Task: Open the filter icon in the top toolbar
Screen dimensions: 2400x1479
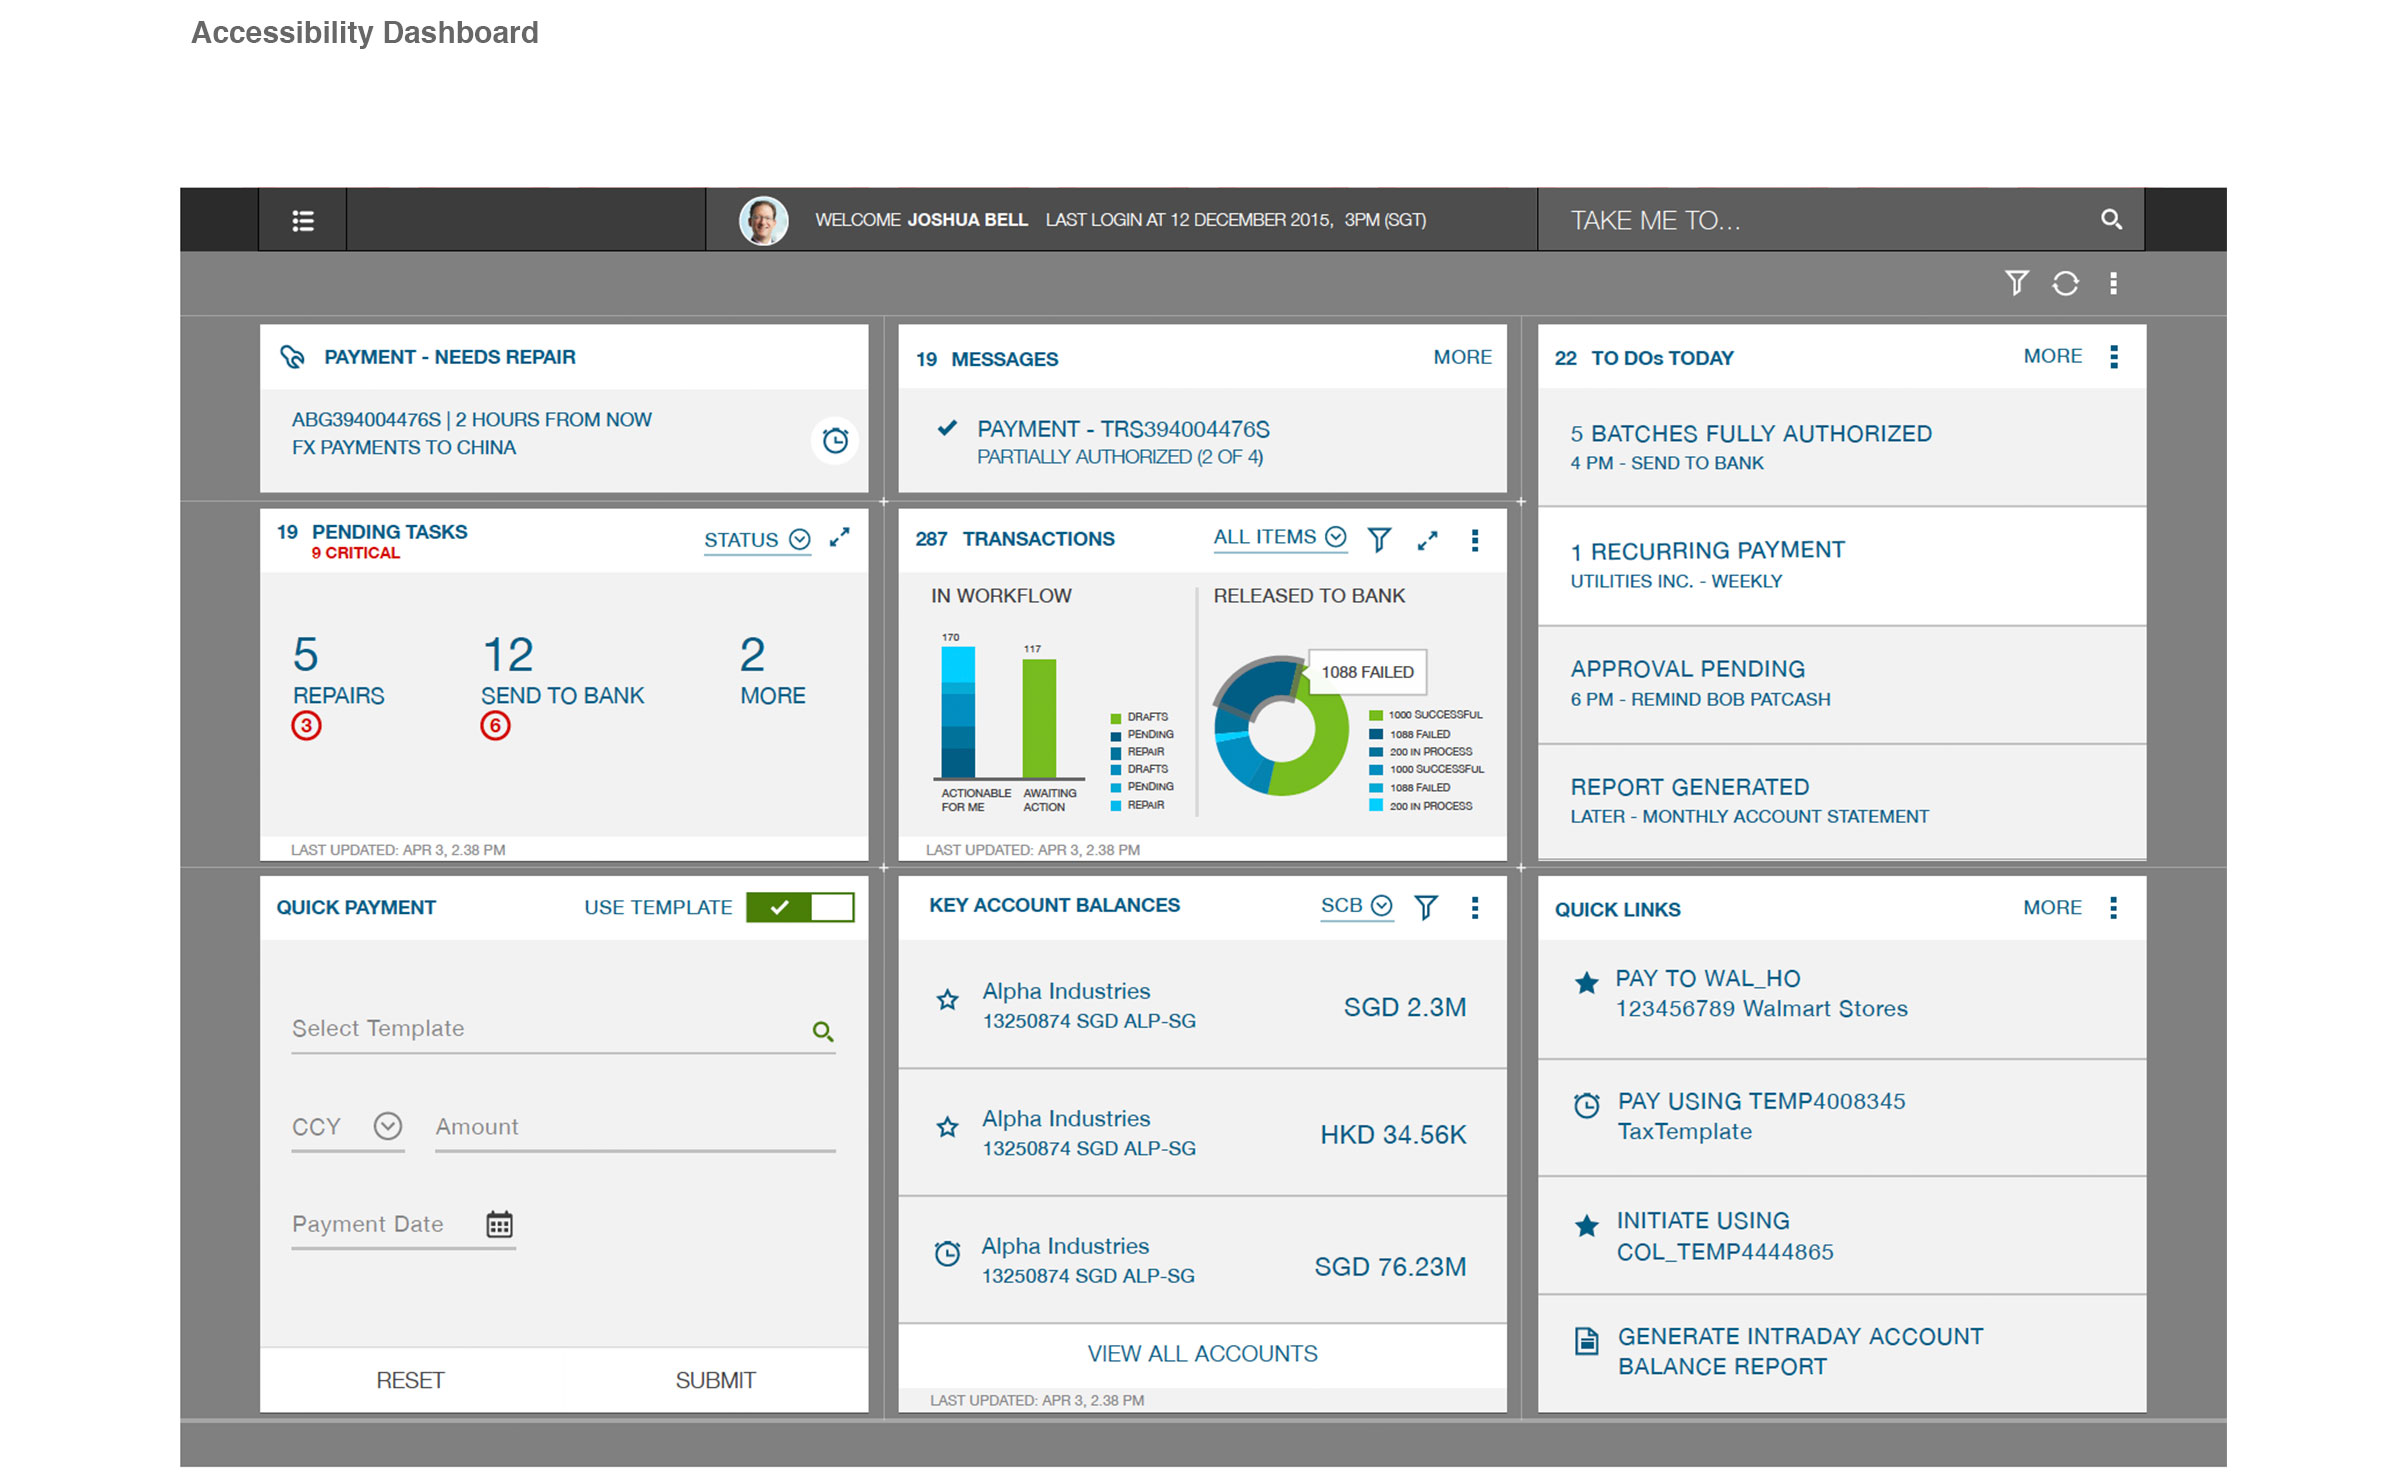Action: coord(2017,283)
